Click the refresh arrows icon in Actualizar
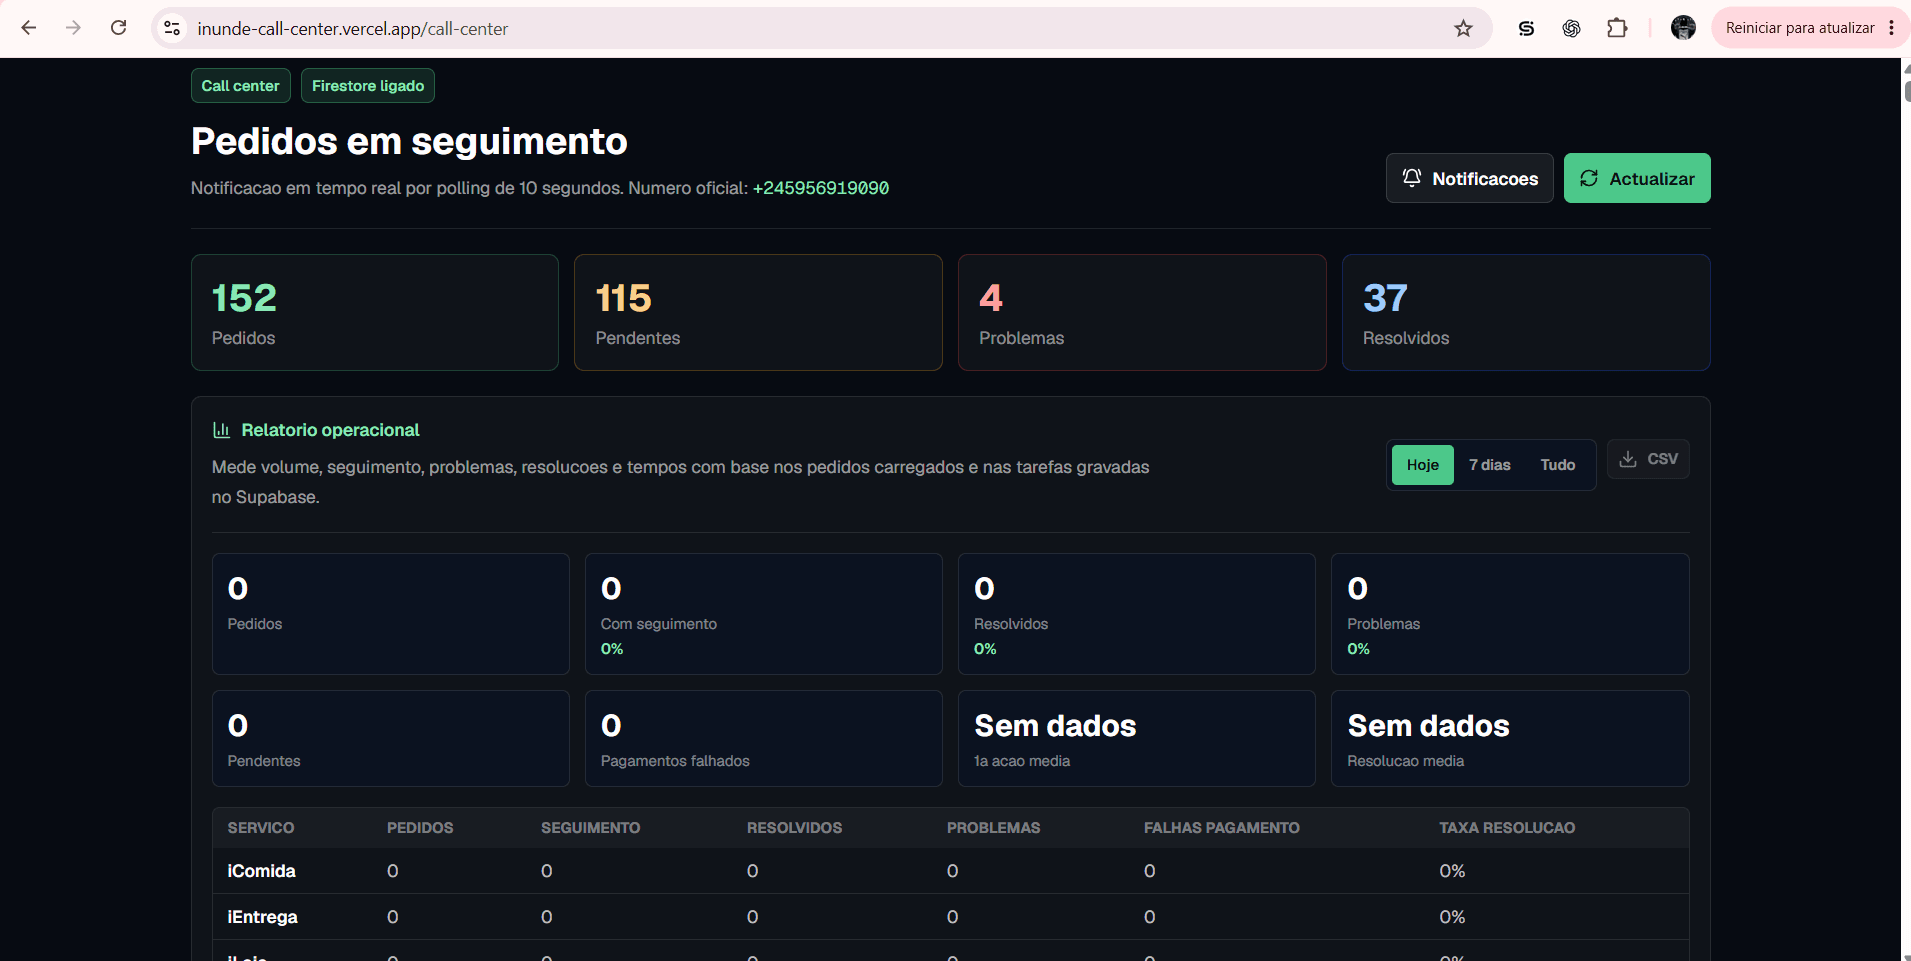1911x961 pixels. [1589, 178]
